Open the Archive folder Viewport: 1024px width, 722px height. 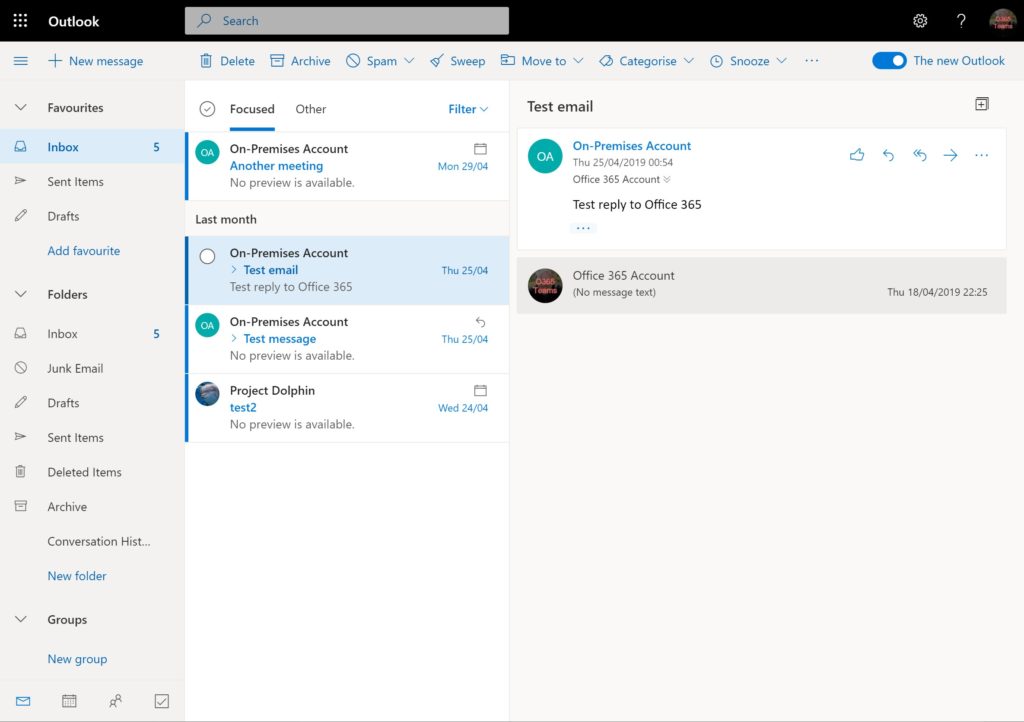point(92,507)
